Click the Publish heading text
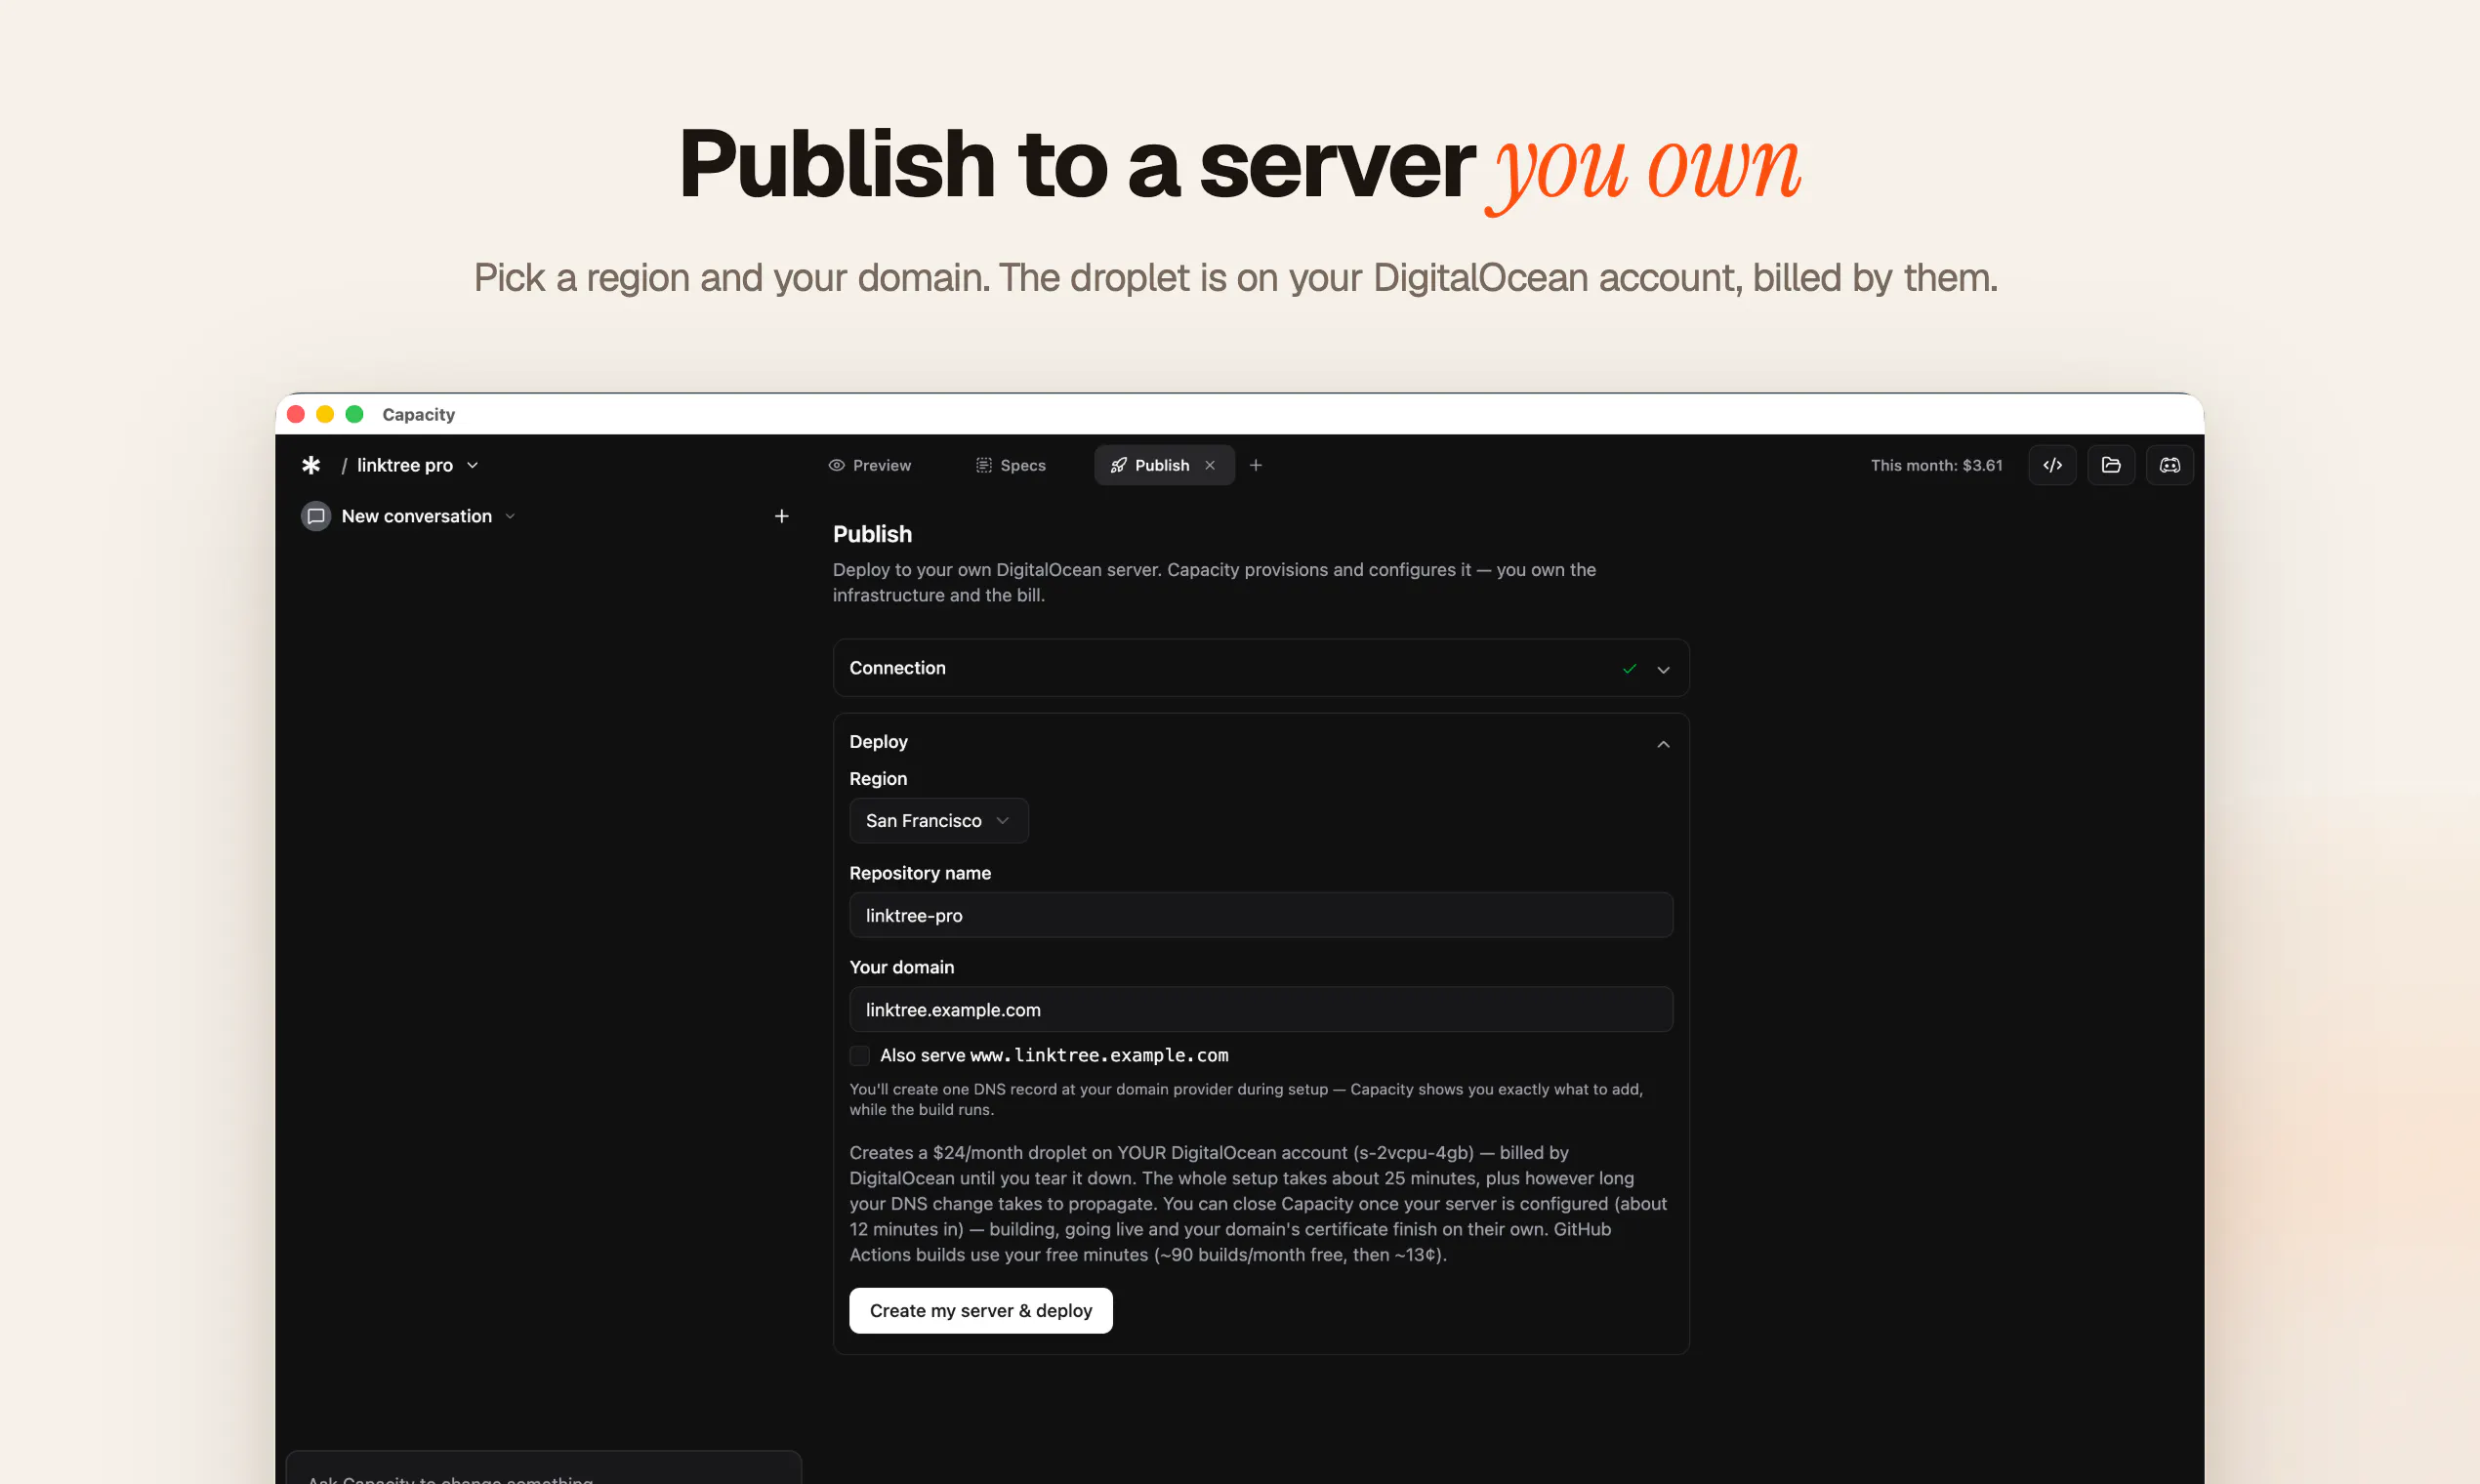The height and width of the screenshot is (1484, 2480). 872,534
